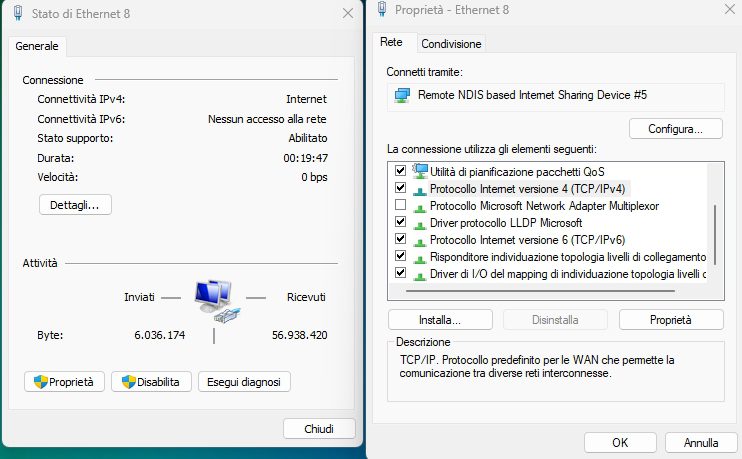The width and height of the screenshot is (742, 459).
Task: Open the Configura... button
Action: 676,129
